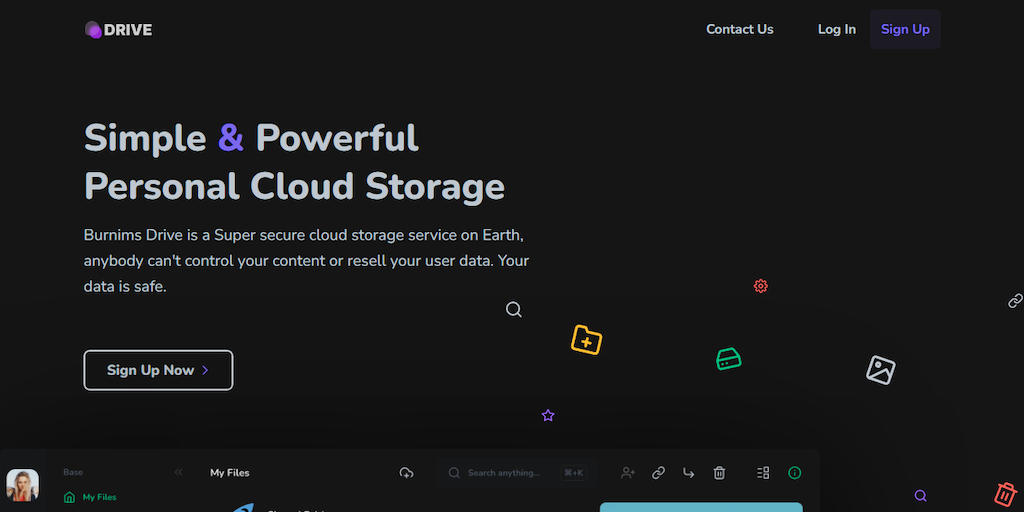Click the red trash bin icon

click(x=1005, y=493)
